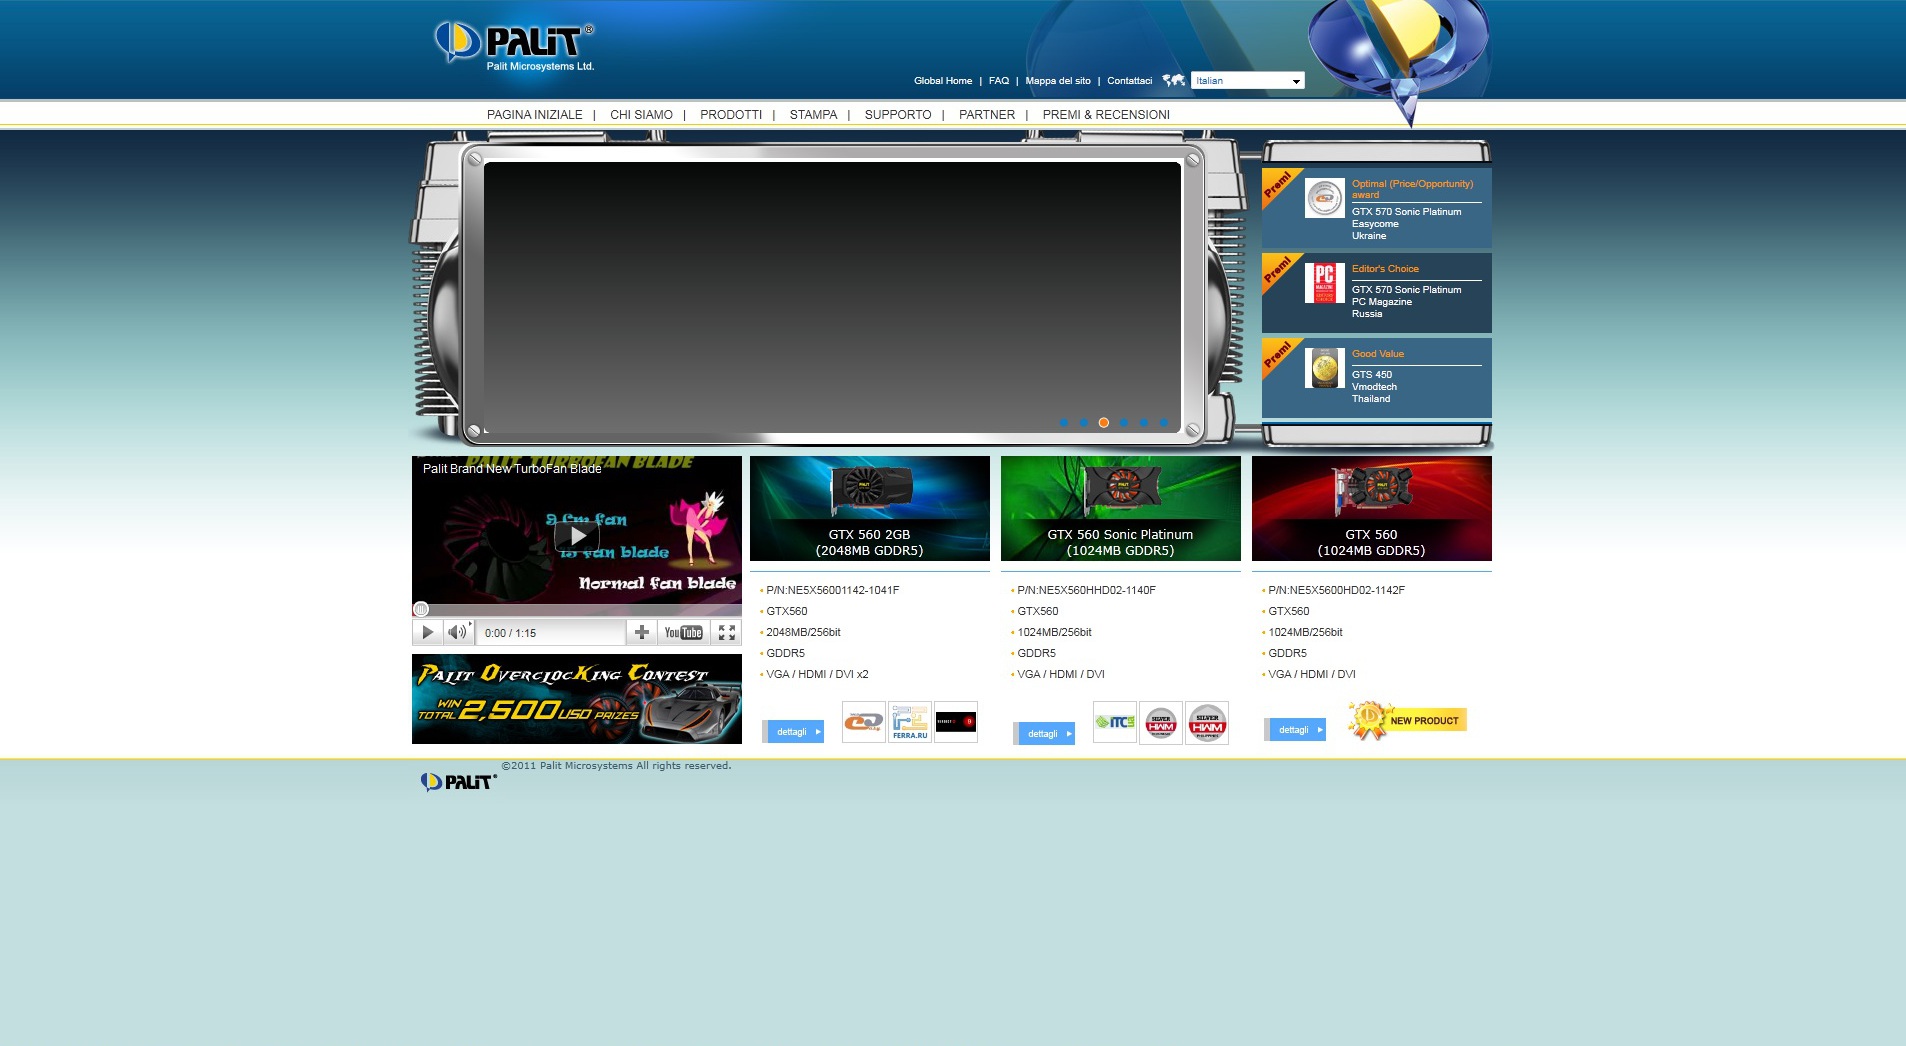
Task: Click the Palit logo in the header
Action: [x=515, y=46]
